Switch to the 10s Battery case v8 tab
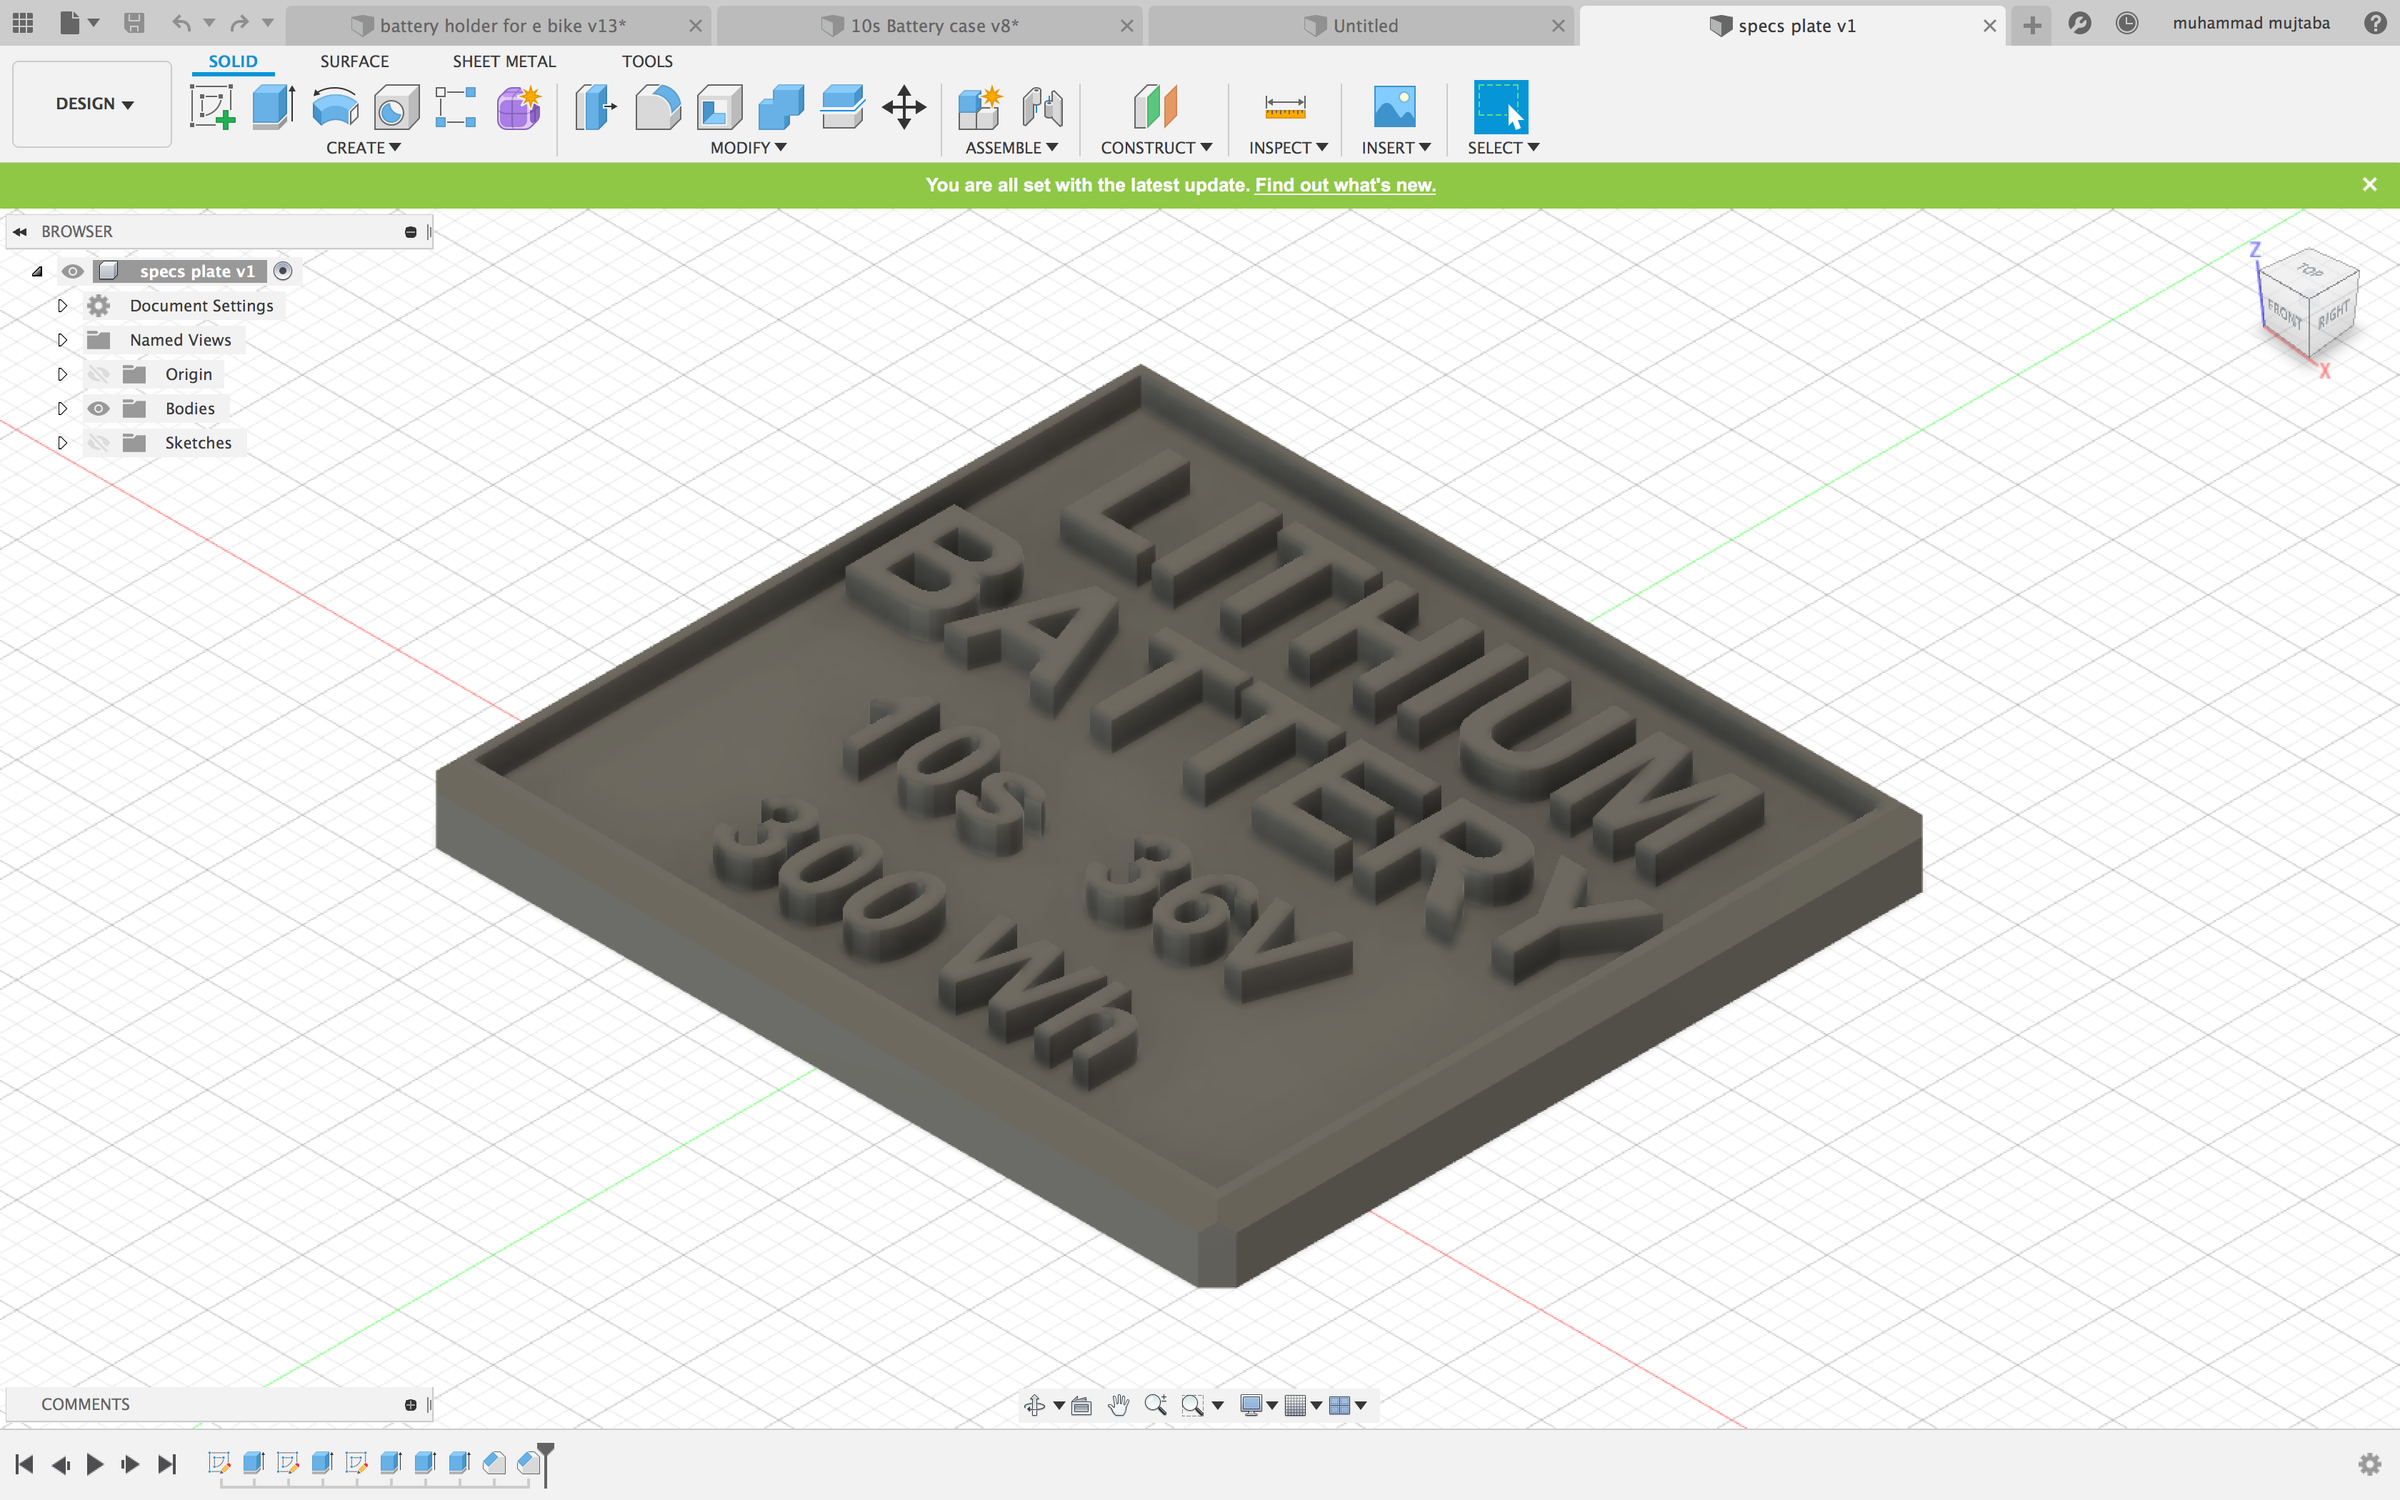This screenshot has height=1500, width=2400. 932,26
